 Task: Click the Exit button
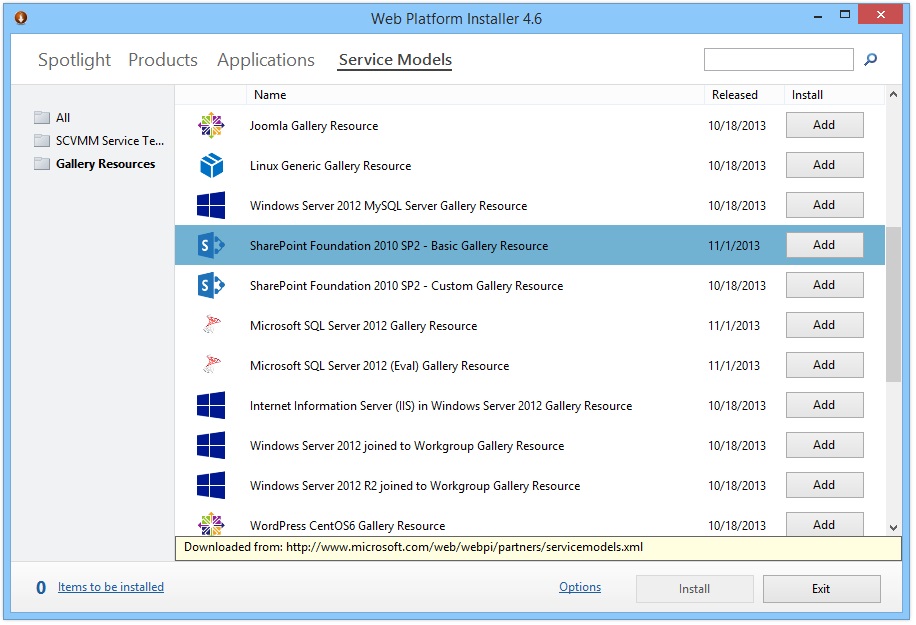click(x=821, y=588)
